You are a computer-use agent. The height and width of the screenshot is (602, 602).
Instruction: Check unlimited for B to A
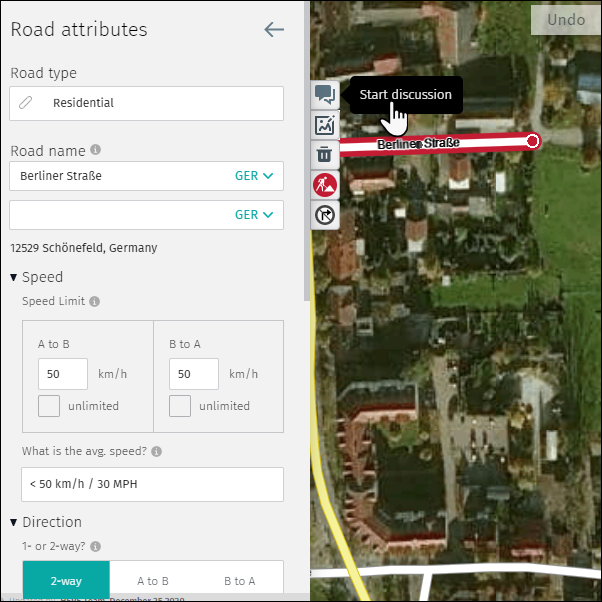[180, 406]
